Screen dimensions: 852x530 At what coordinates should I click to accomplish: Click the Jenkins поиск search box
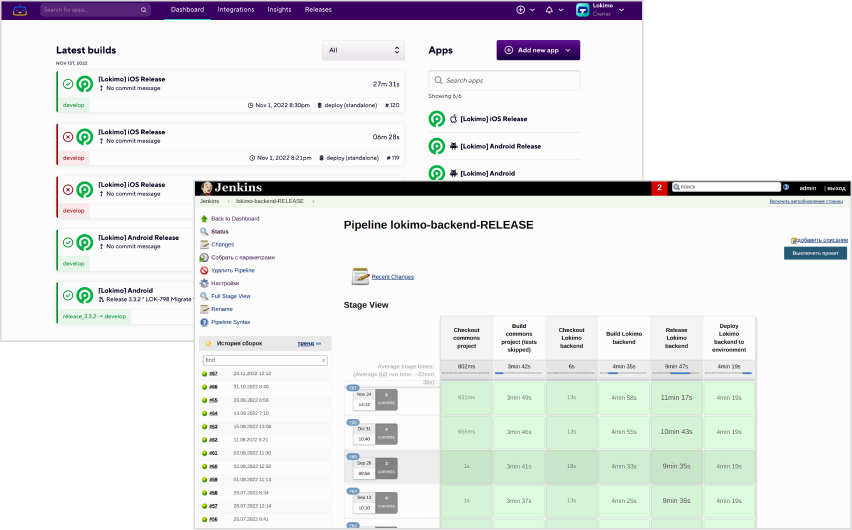pos(726,187)
